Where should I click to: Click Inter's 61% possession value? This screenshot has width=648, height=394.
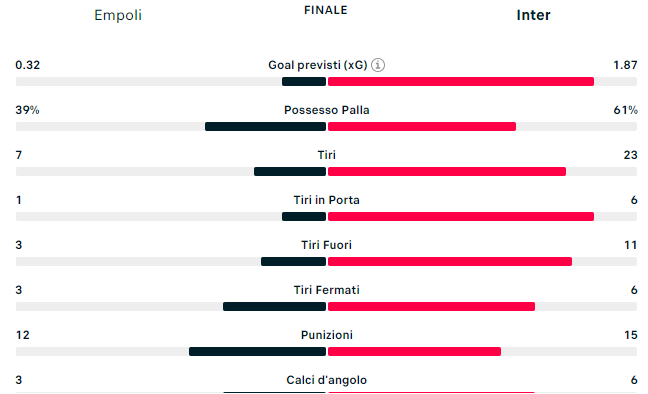625,110
